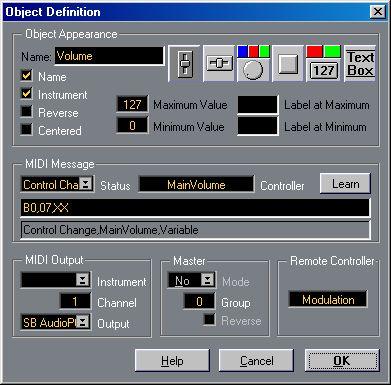
Task: Enable the Reverse checkbox in Object Appearance
Action: pos(27,112)
